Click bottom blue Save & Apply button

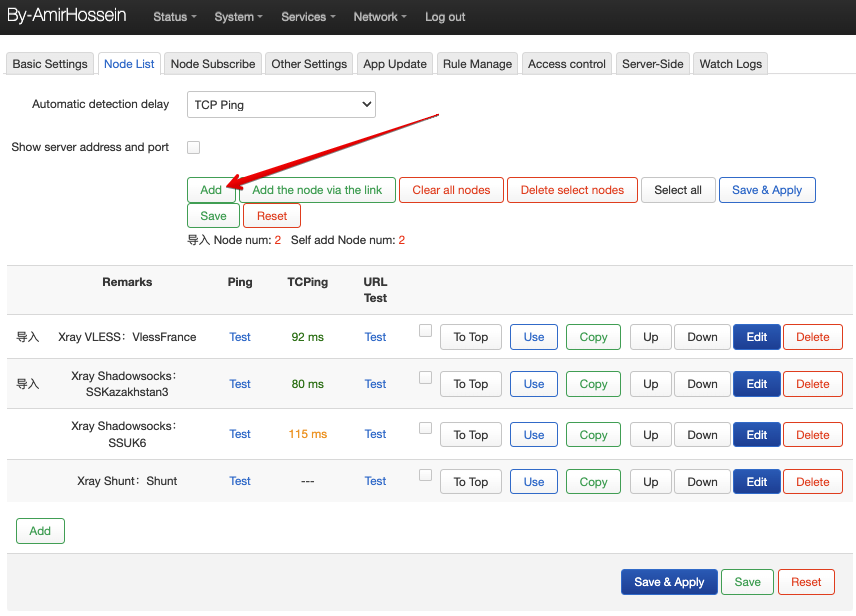pyautogui.click(x=668, y=582)
